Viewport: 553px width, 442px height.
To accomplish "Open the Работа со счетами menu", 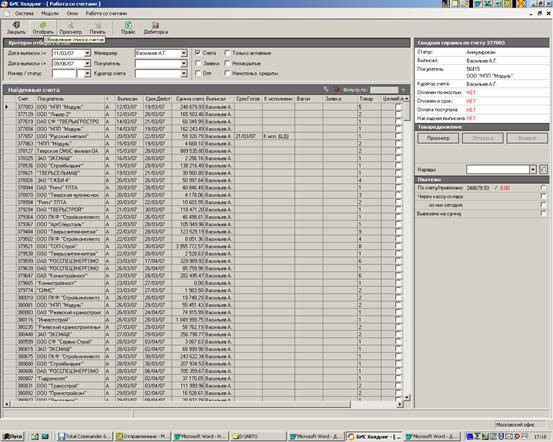I will click(x=106, y=13).
